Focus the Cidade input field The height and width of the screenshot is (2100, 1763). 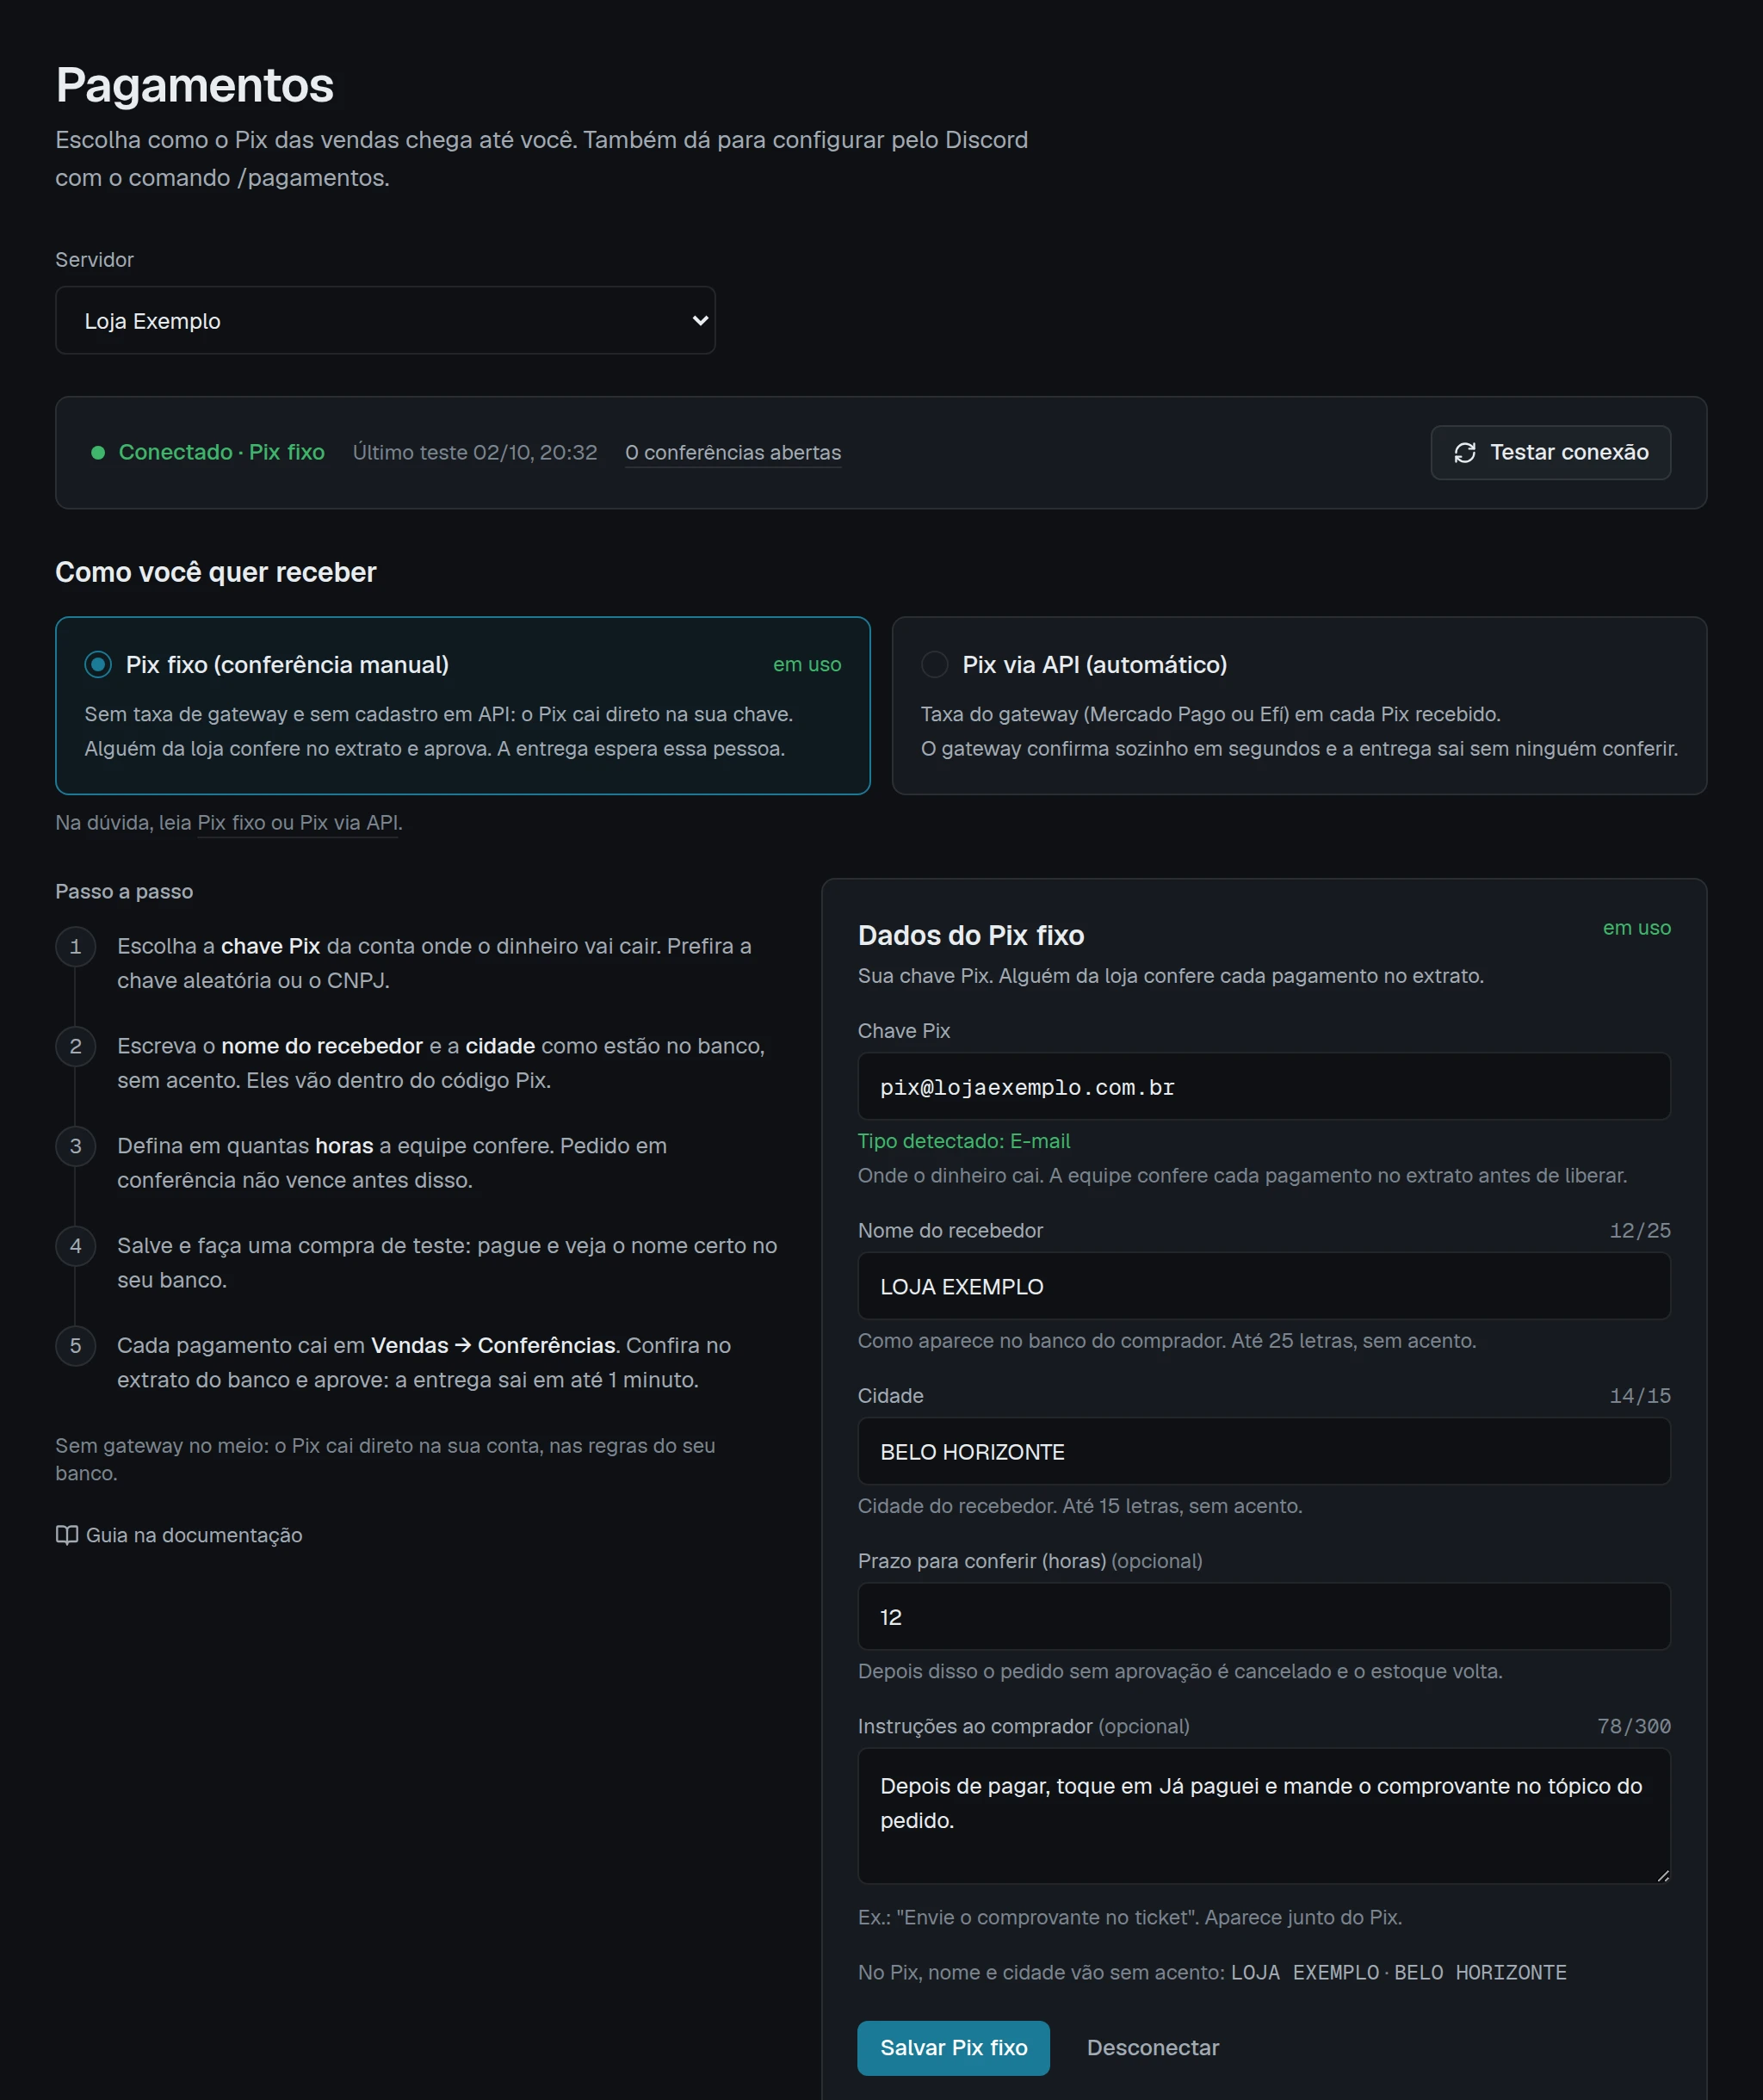pos(1263,1452)
